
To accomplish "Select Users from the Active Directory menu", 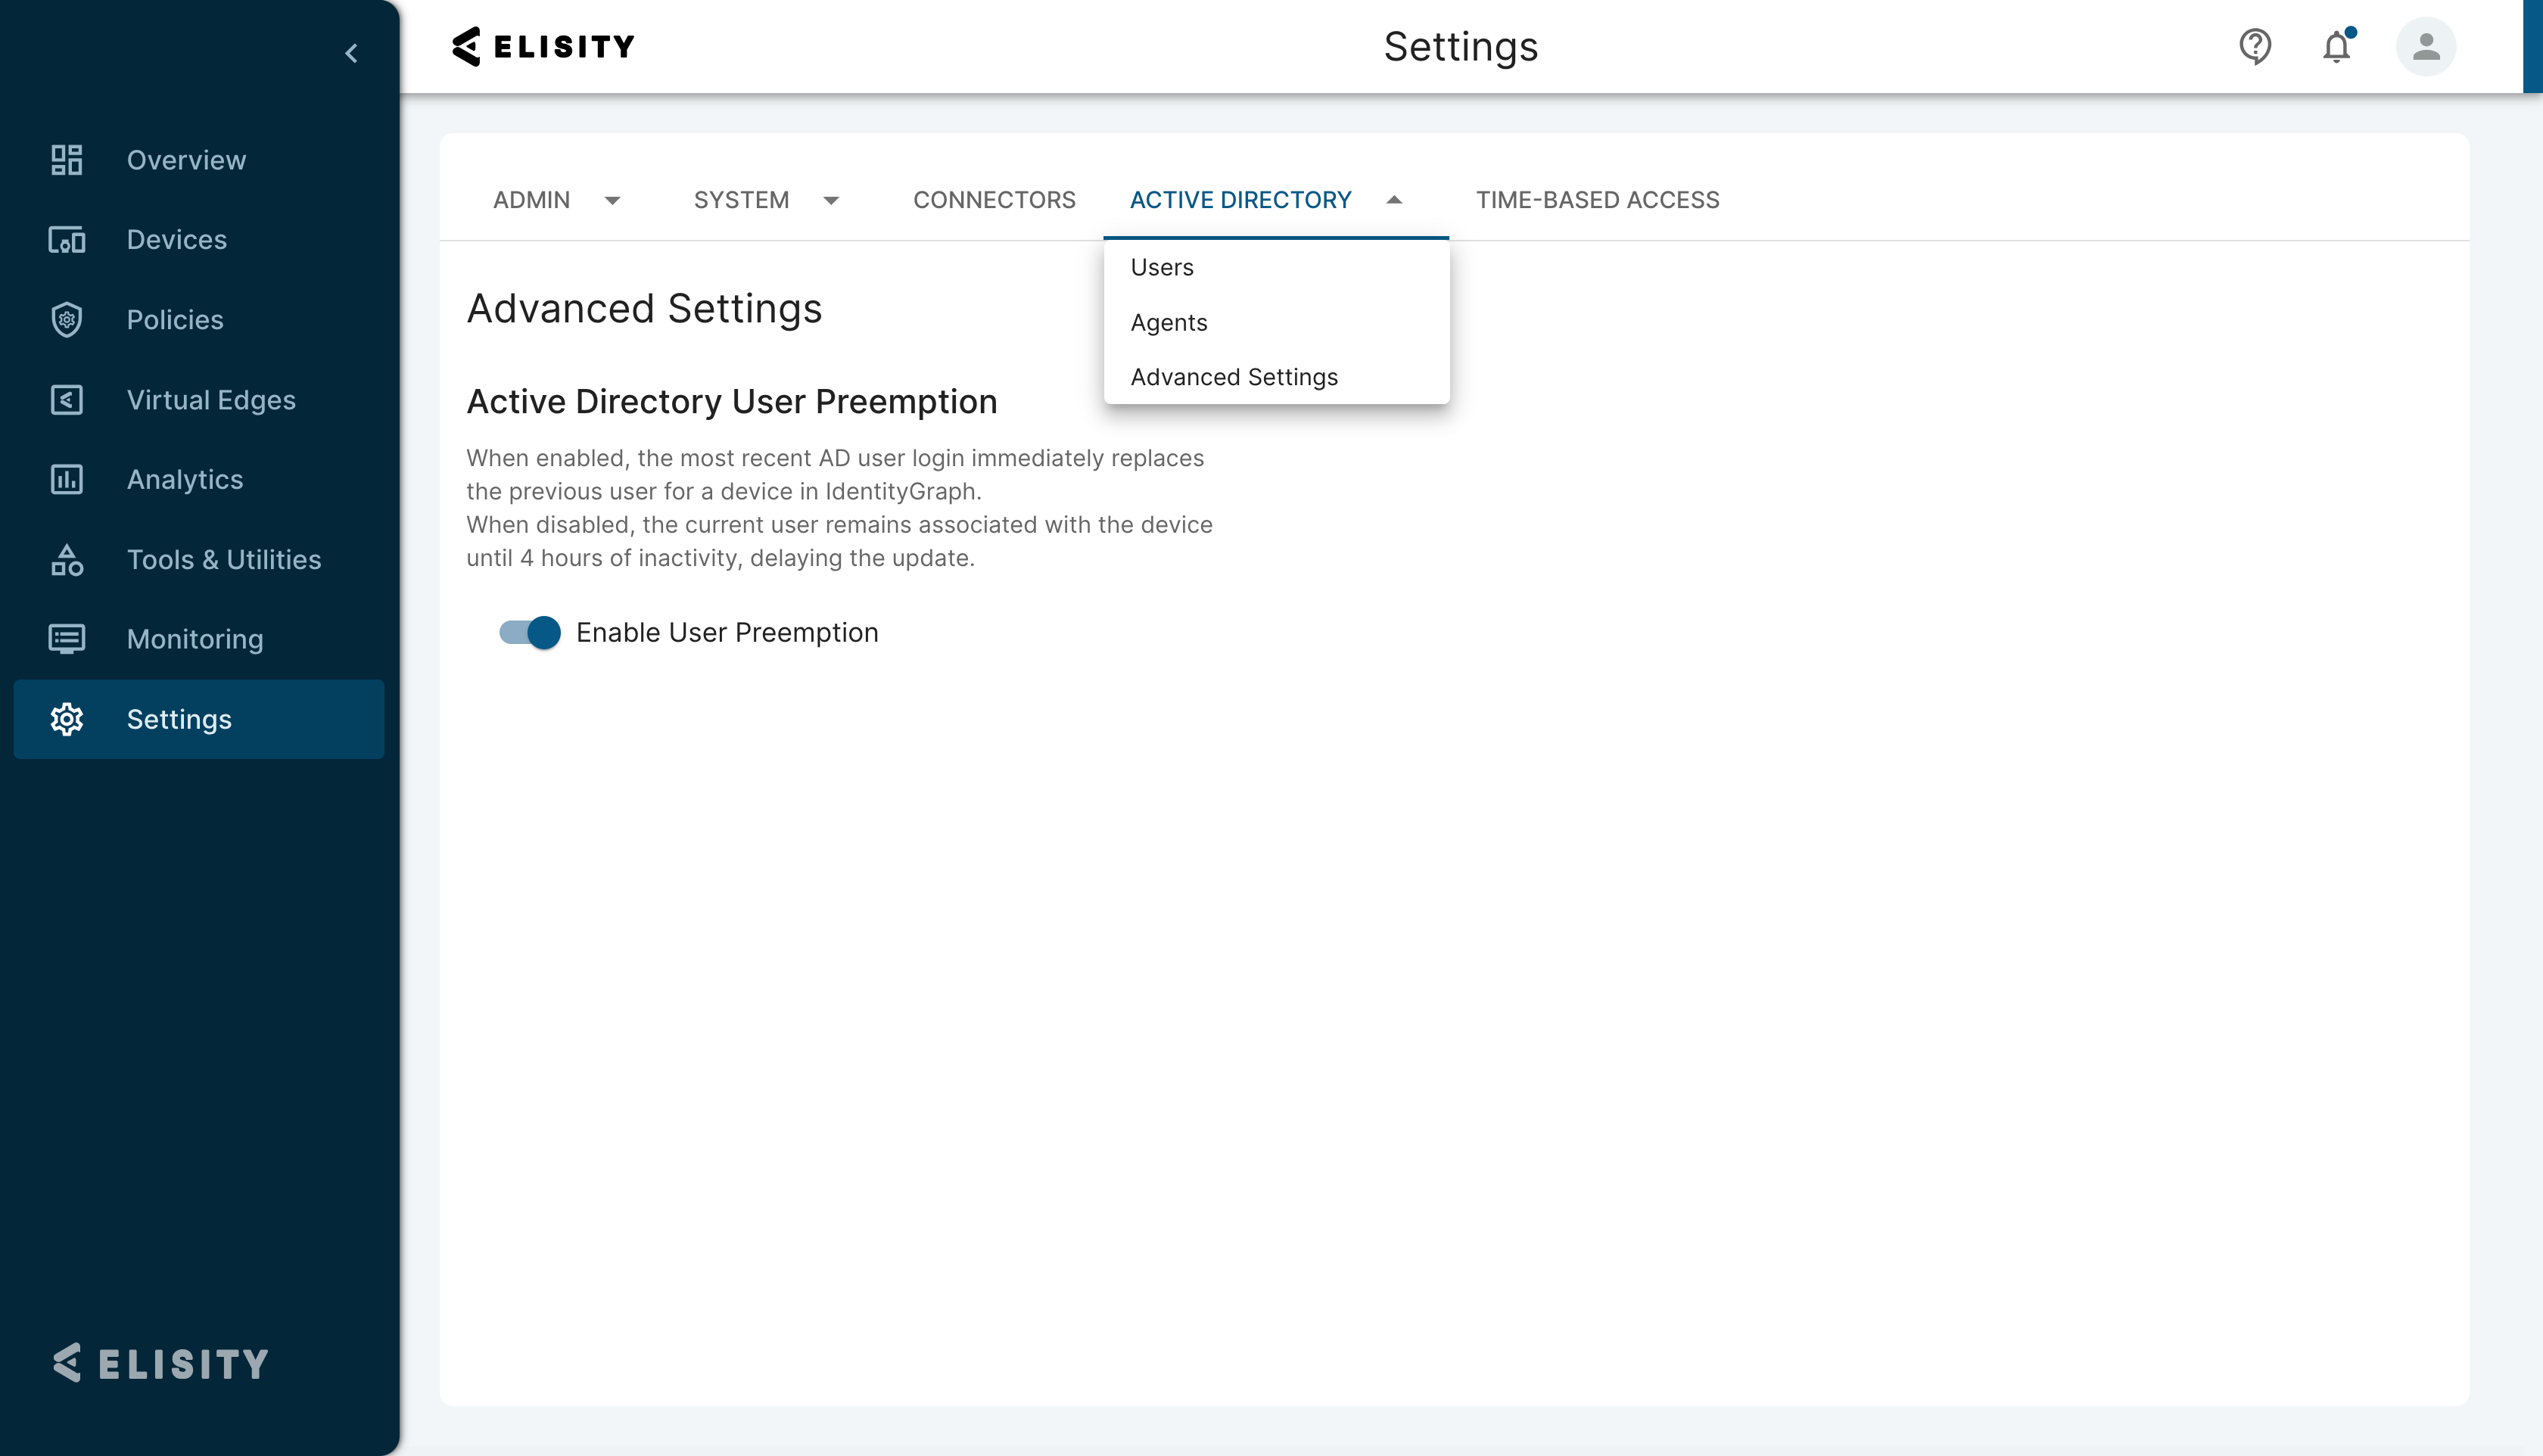I will tap(1161, 266).
